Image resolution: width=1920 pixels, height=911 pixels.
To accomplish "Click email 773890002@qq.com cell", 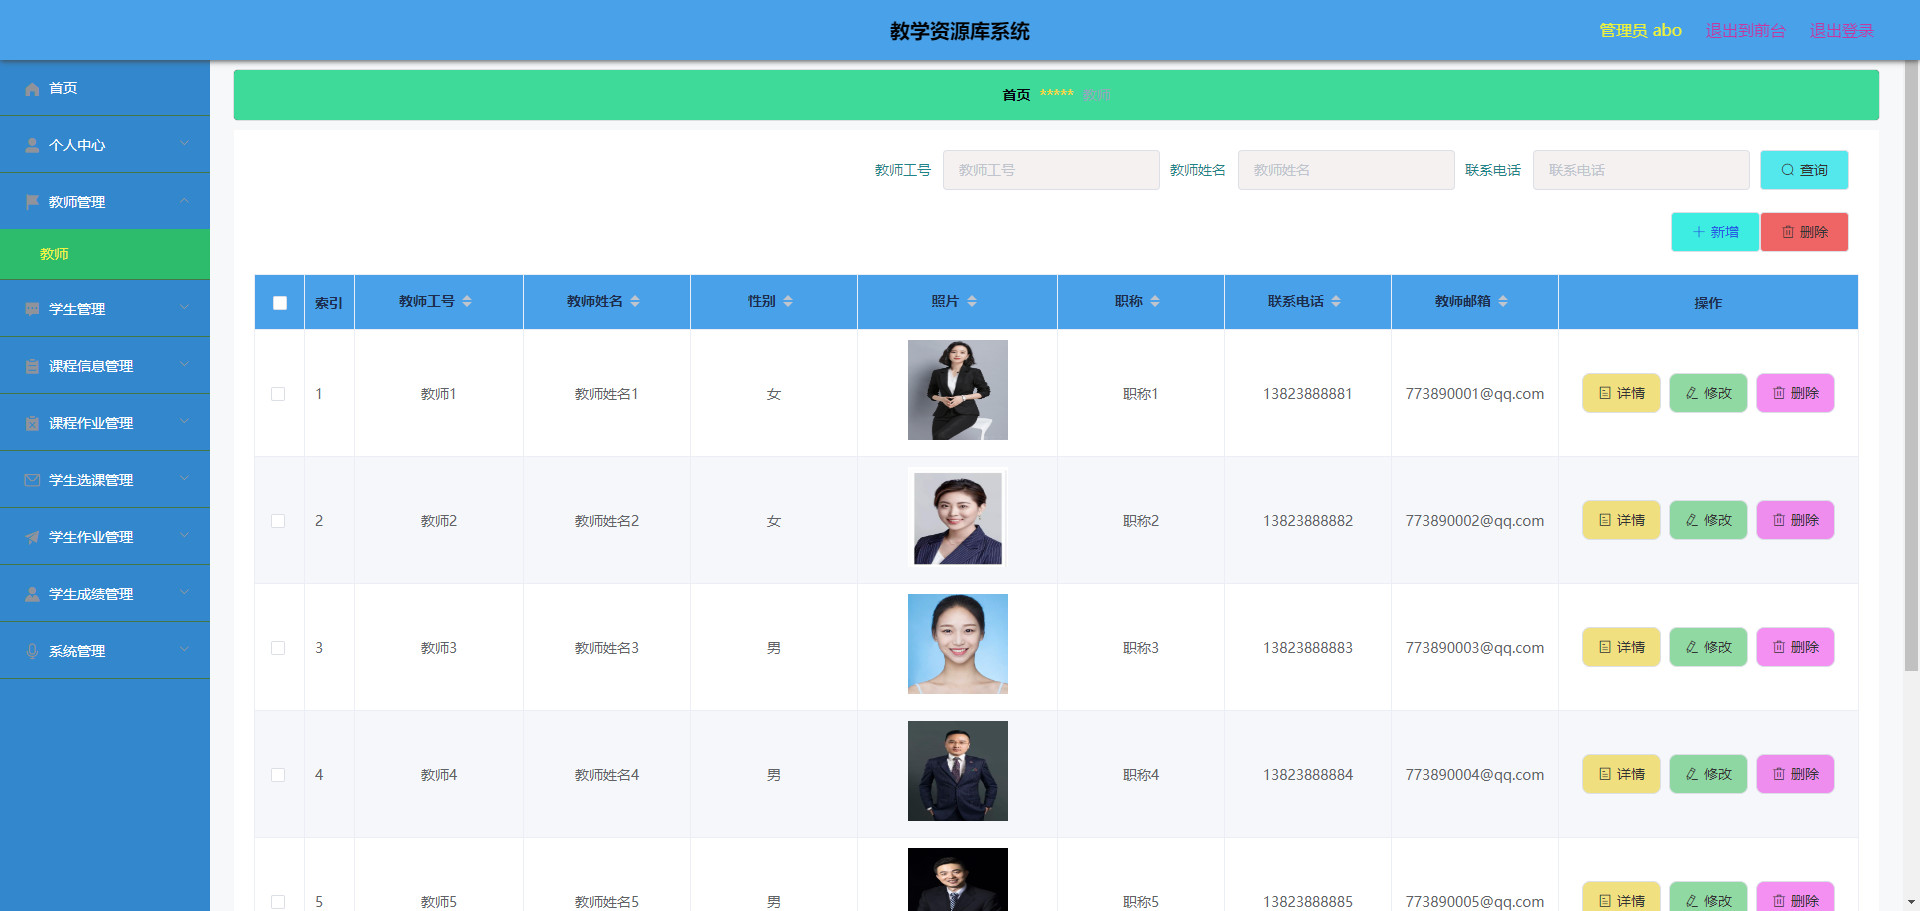I will click(1475, 521).
